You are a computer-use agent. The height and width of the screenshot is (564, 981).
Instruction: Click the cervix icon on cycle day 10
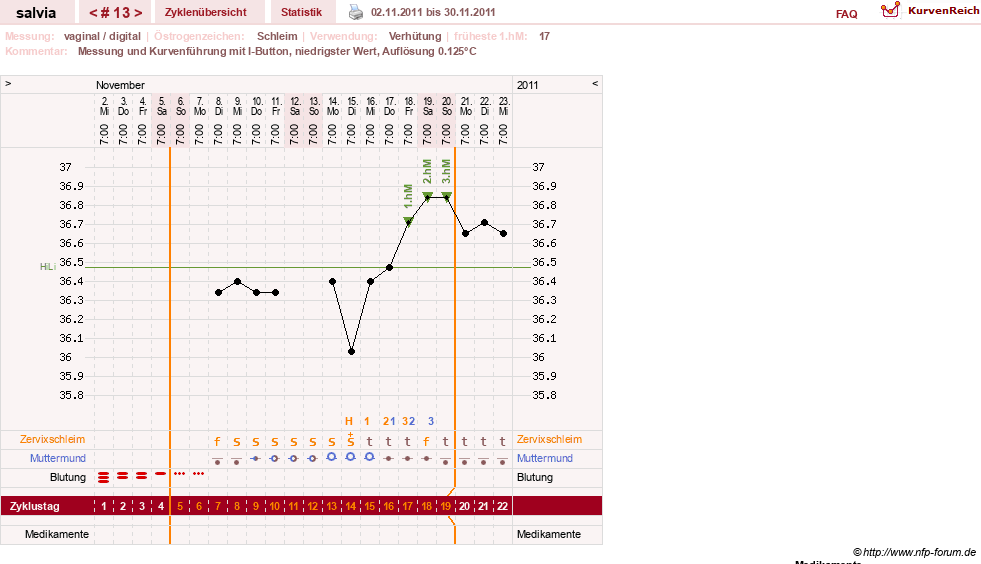tap(275, 459)
